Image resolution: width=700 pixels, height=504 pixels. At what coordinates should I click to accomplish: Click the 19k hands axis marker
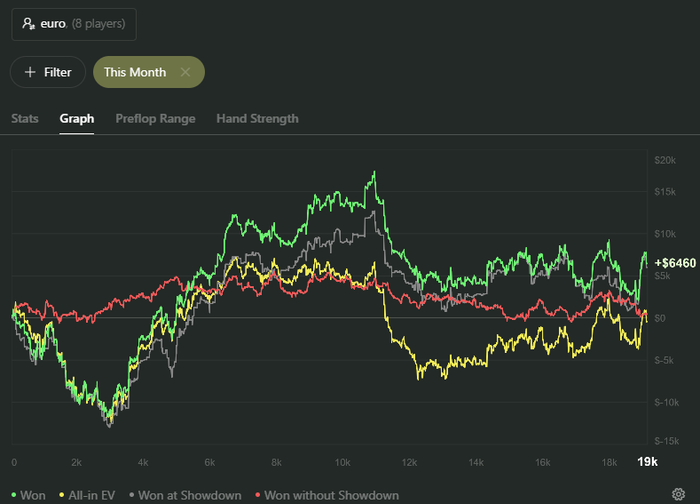pos(647,462)
